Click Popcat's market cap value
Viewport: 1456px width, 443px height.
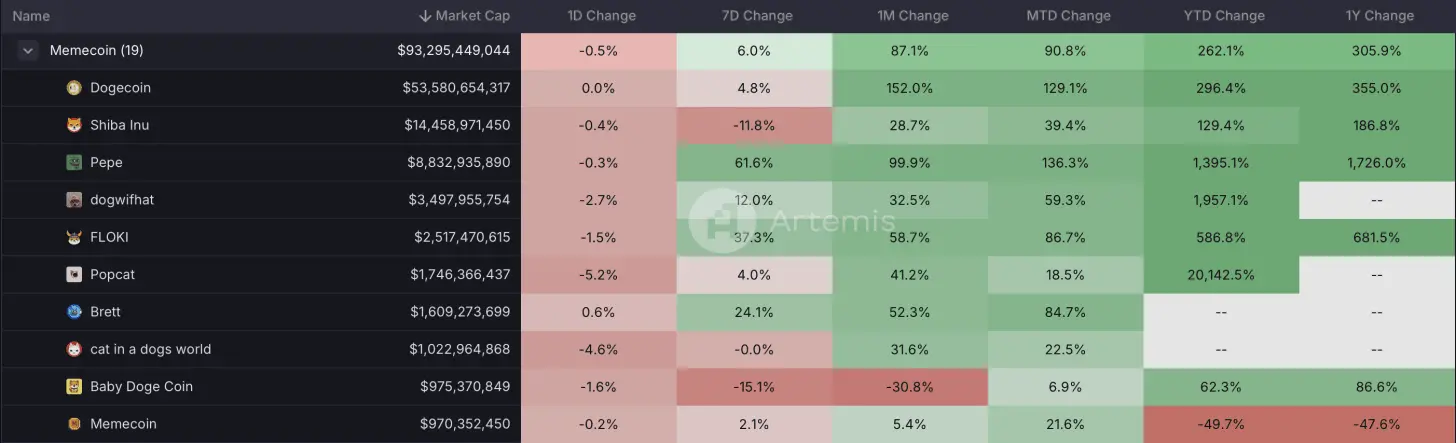pyautogui.click(x=460, y=274)
